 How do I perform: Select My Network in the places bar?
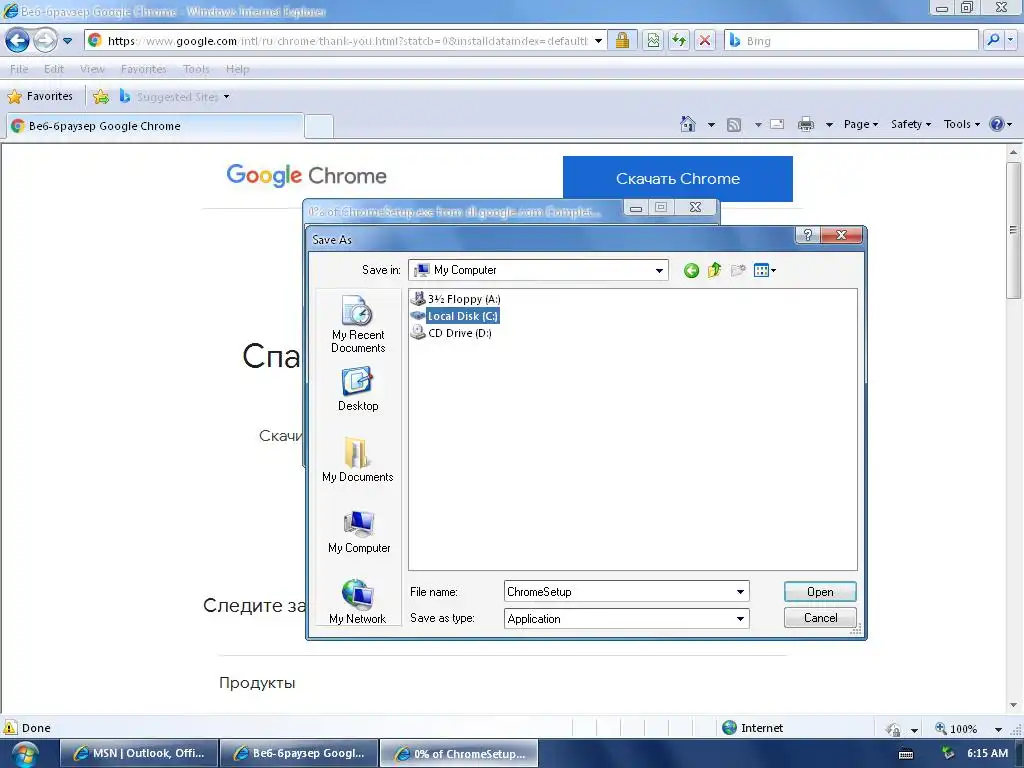[x=357, y=601]
